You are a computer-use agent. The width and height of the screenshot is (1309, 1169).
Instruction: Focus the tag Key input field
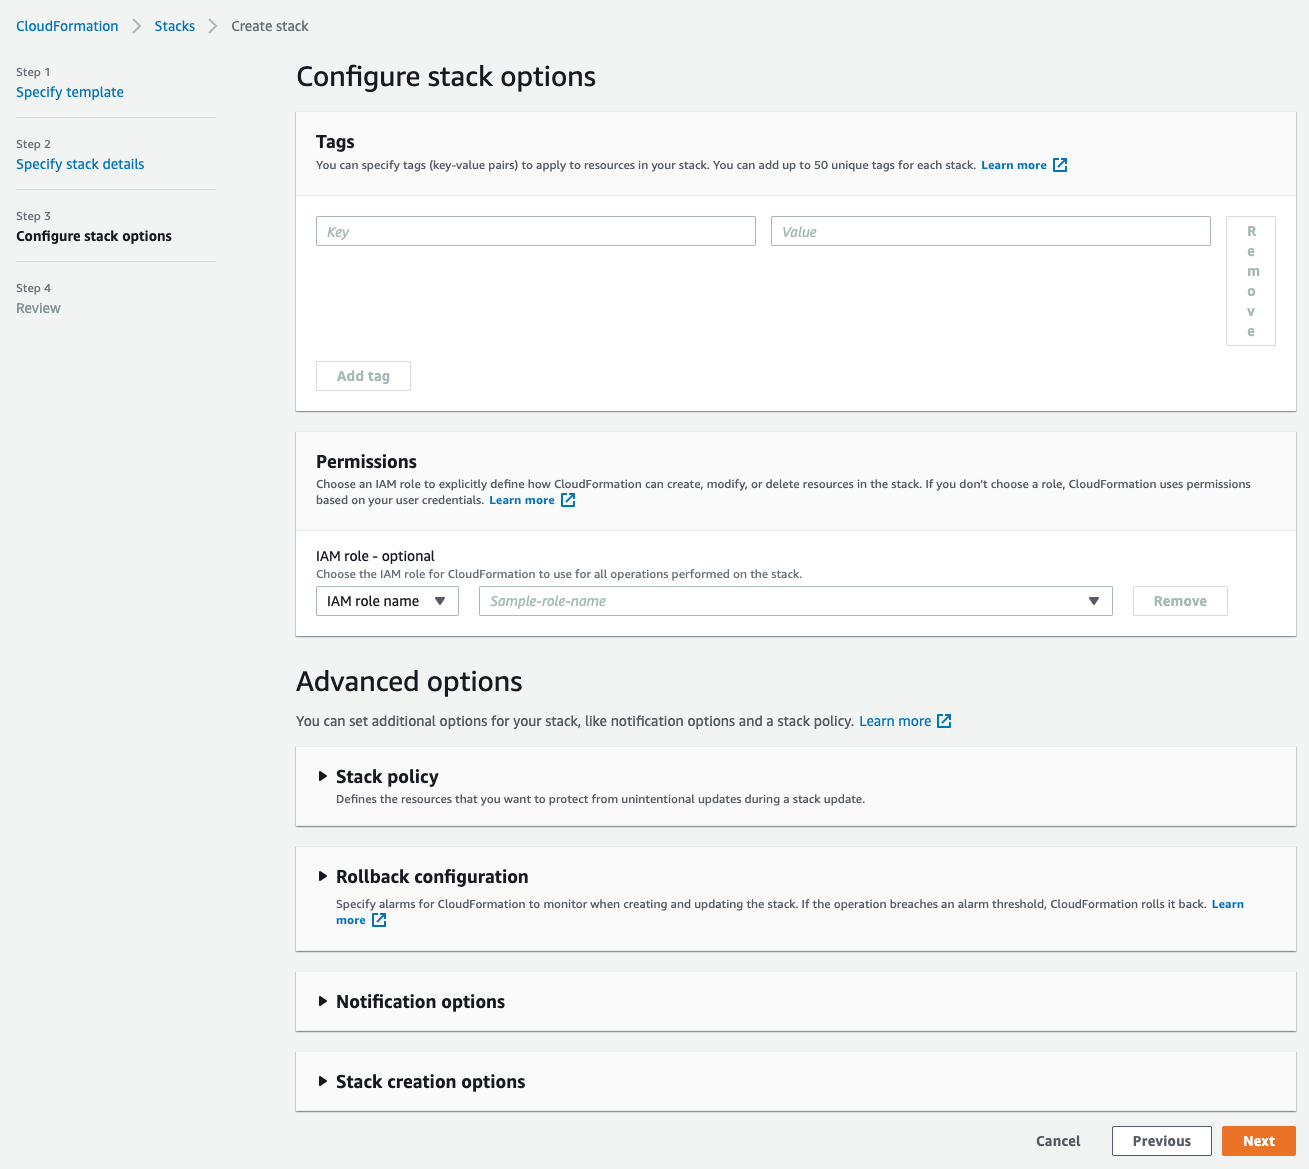click(536, 231)
